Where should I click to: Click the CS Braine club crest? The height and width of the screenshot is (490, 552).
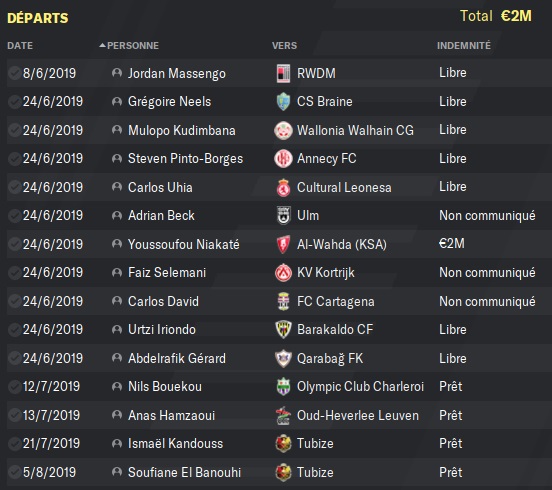click(283, 102)
